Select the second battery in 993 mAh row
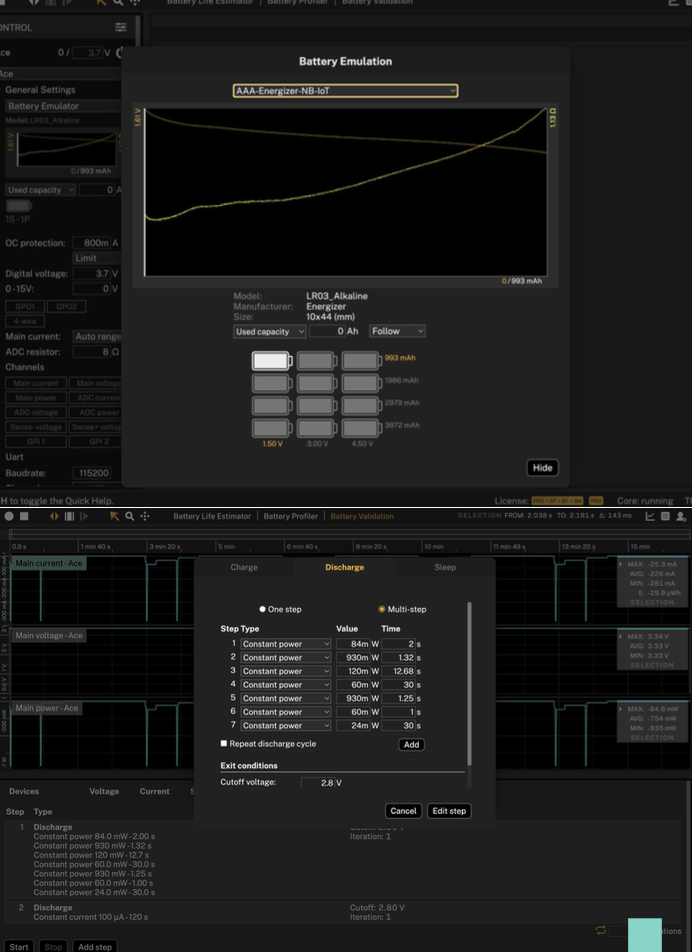Image resolution: width=692 pixels, height=952 pixels. (317, 361)
